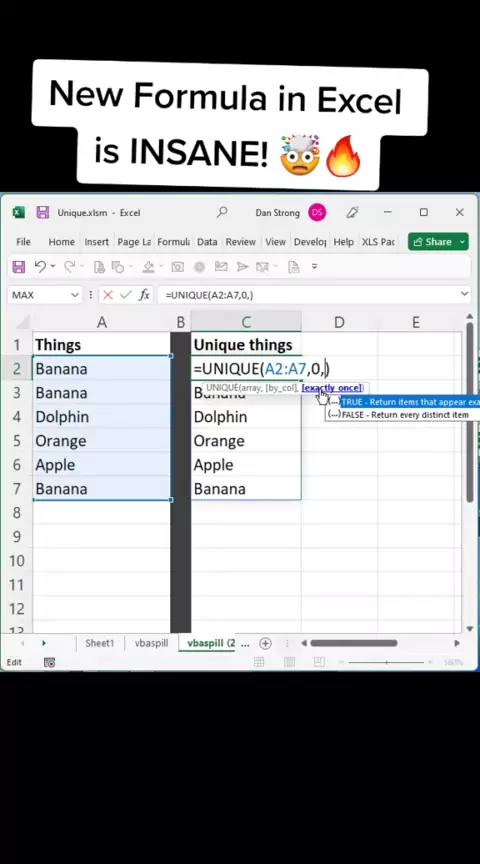Open the Insert ribbon tab
The width and height of the screenshot is (480, 864).
tap(96, 242)
